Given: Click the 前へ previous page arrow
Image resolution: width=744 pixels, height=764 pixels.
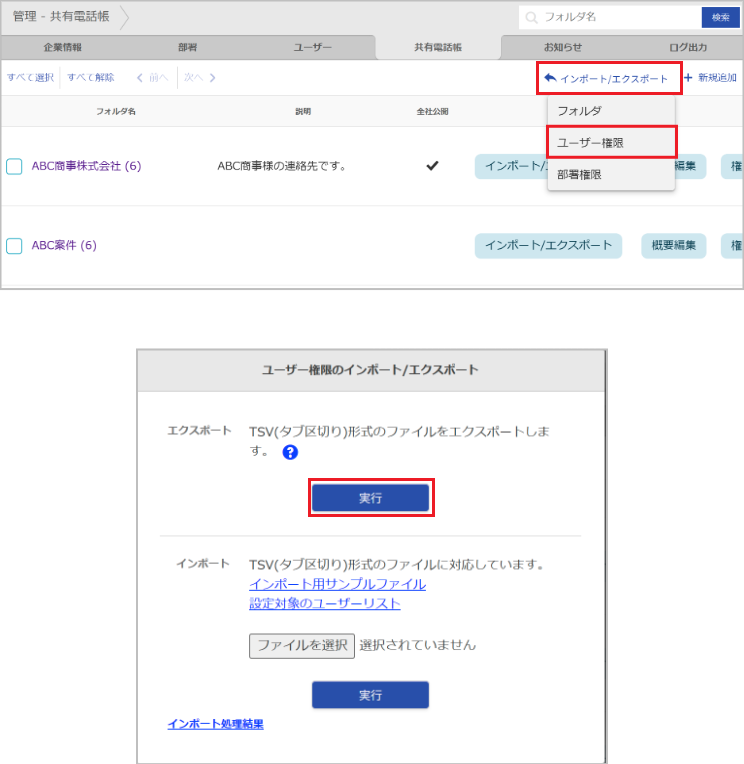Looking at the screenshot, I should tap(141, 78).
